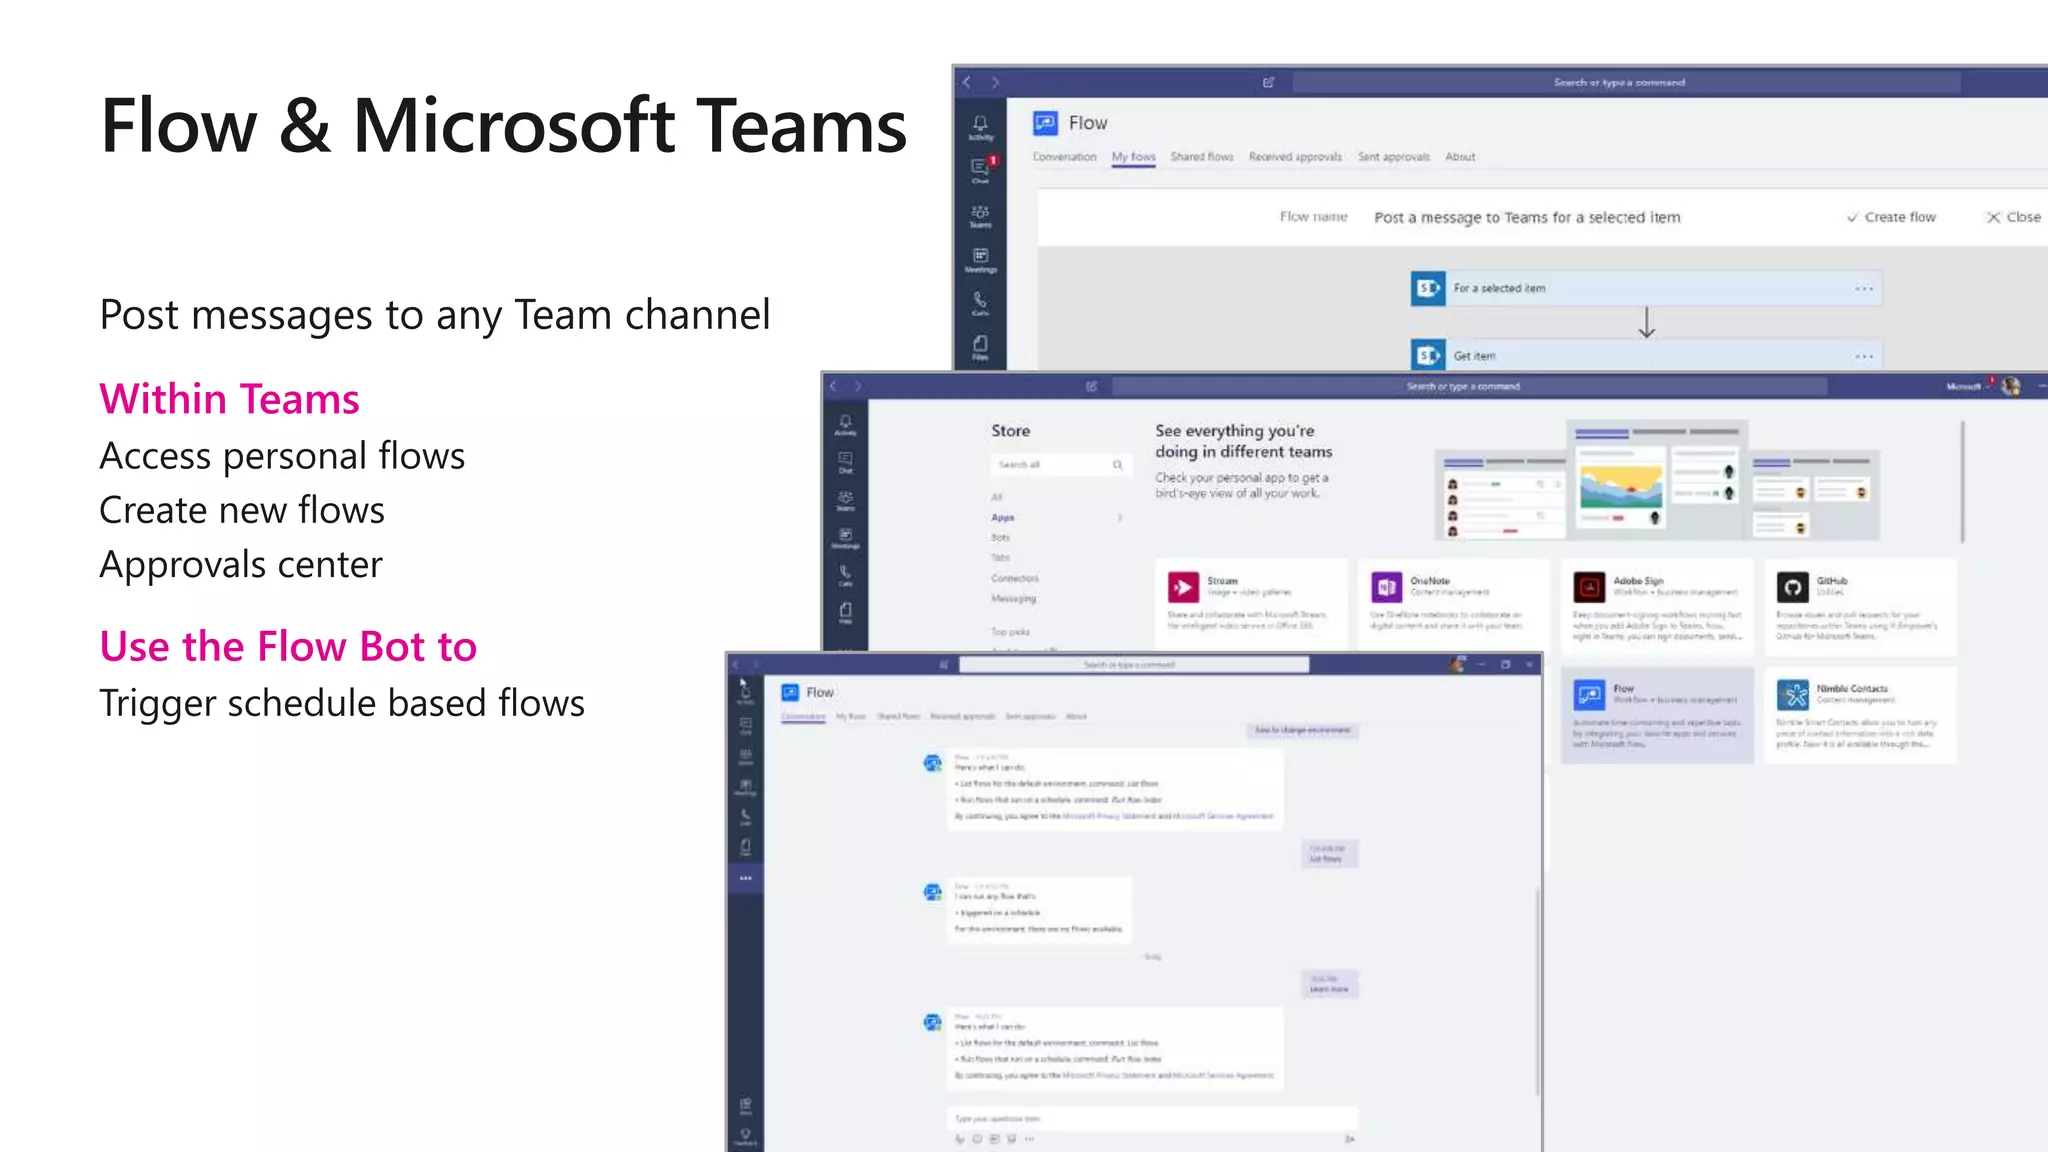Open Calls in the top window sidebar
Viewport: 2048px width, 1152px height.
pos(980,304)
